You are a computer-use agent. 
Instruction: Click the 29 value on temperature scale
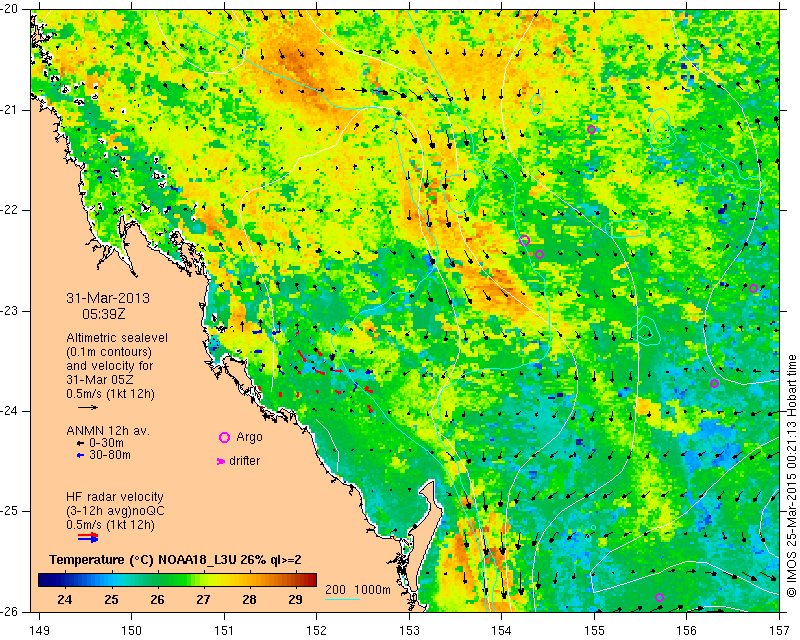click(x=295, y=599)
